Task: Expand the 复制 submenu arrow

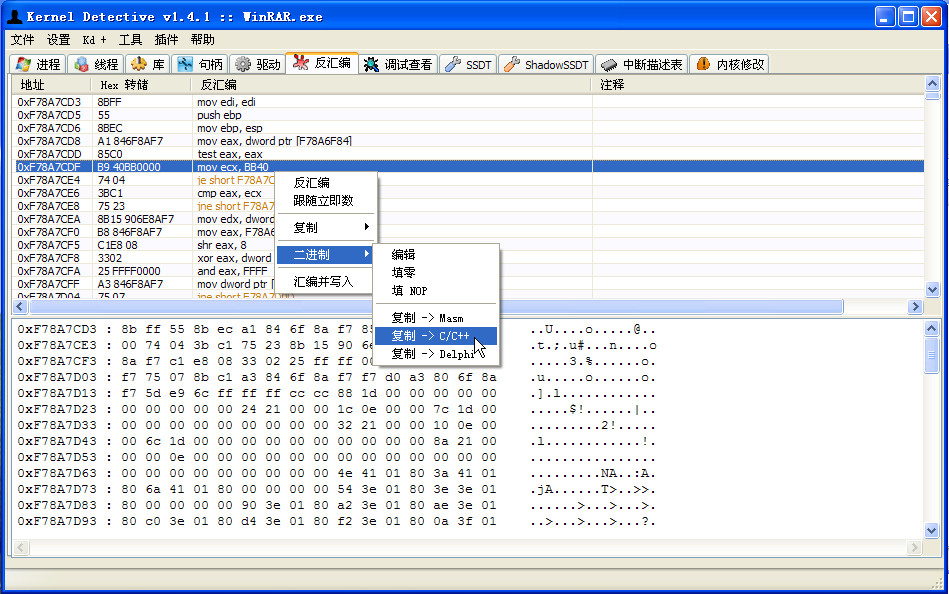Action: 367,227
